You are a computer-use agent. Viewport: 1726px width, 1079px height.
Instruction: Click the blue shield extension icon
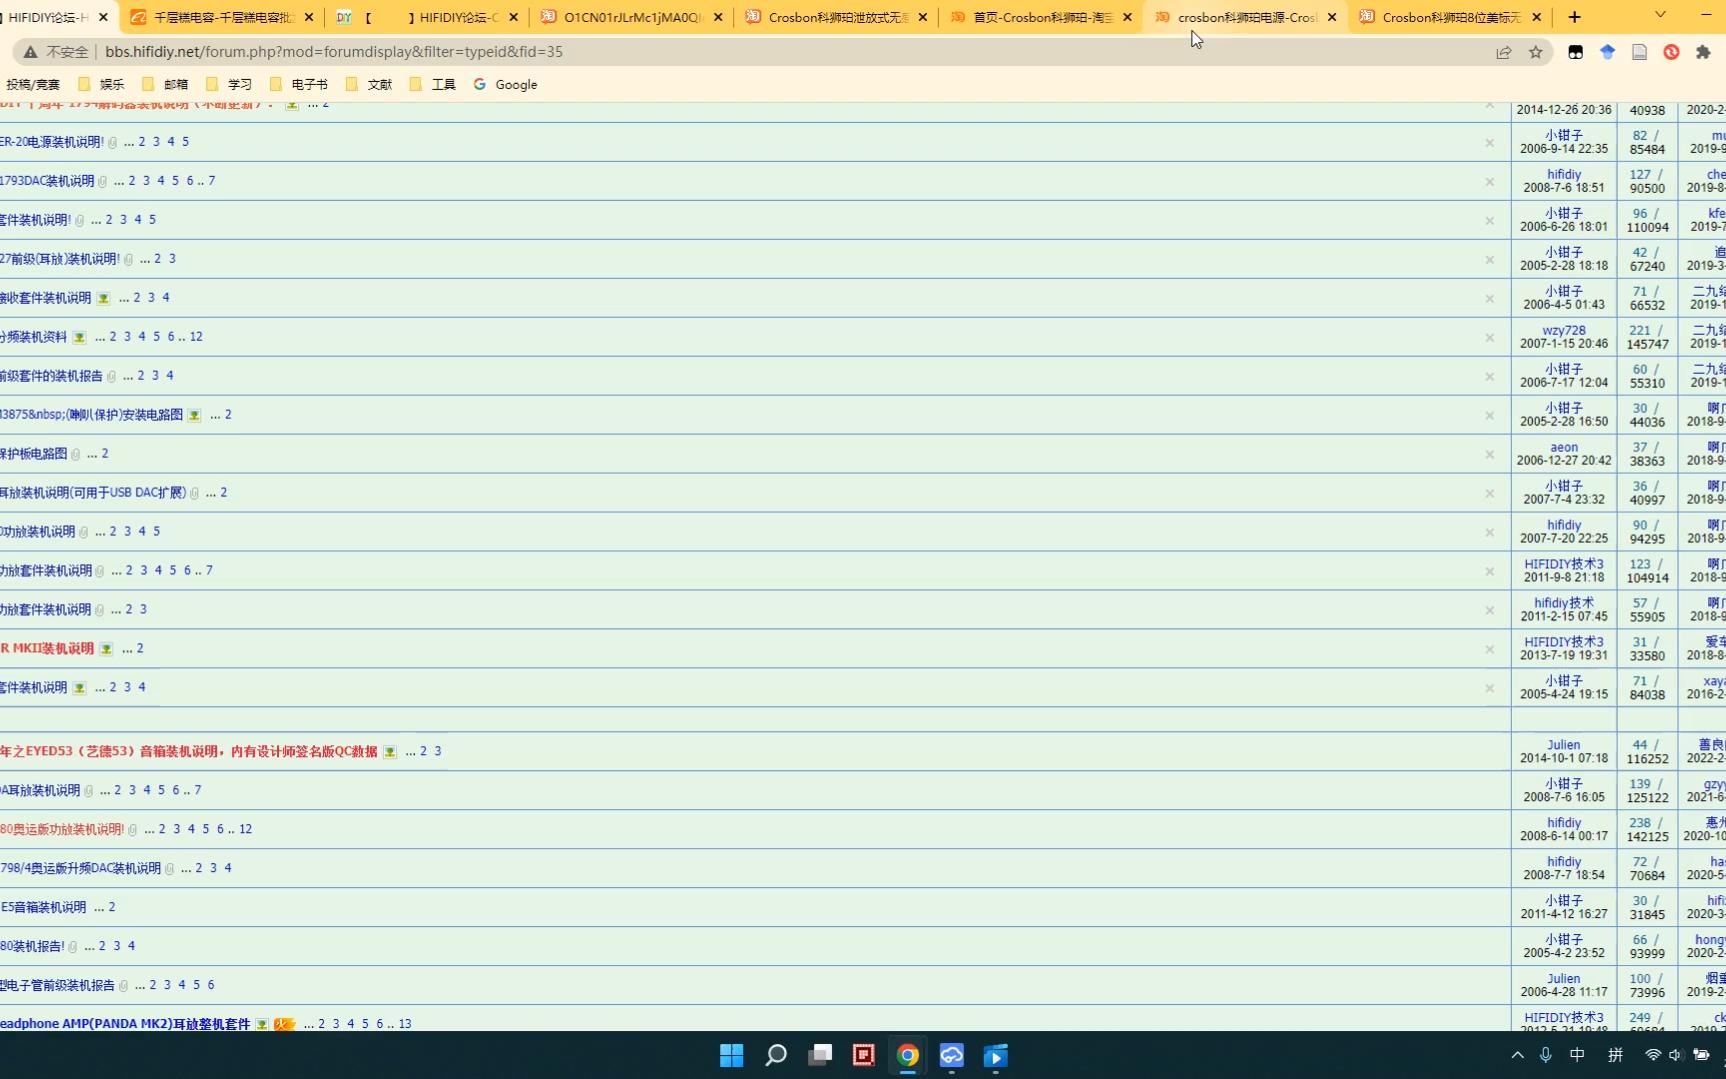1607,52
